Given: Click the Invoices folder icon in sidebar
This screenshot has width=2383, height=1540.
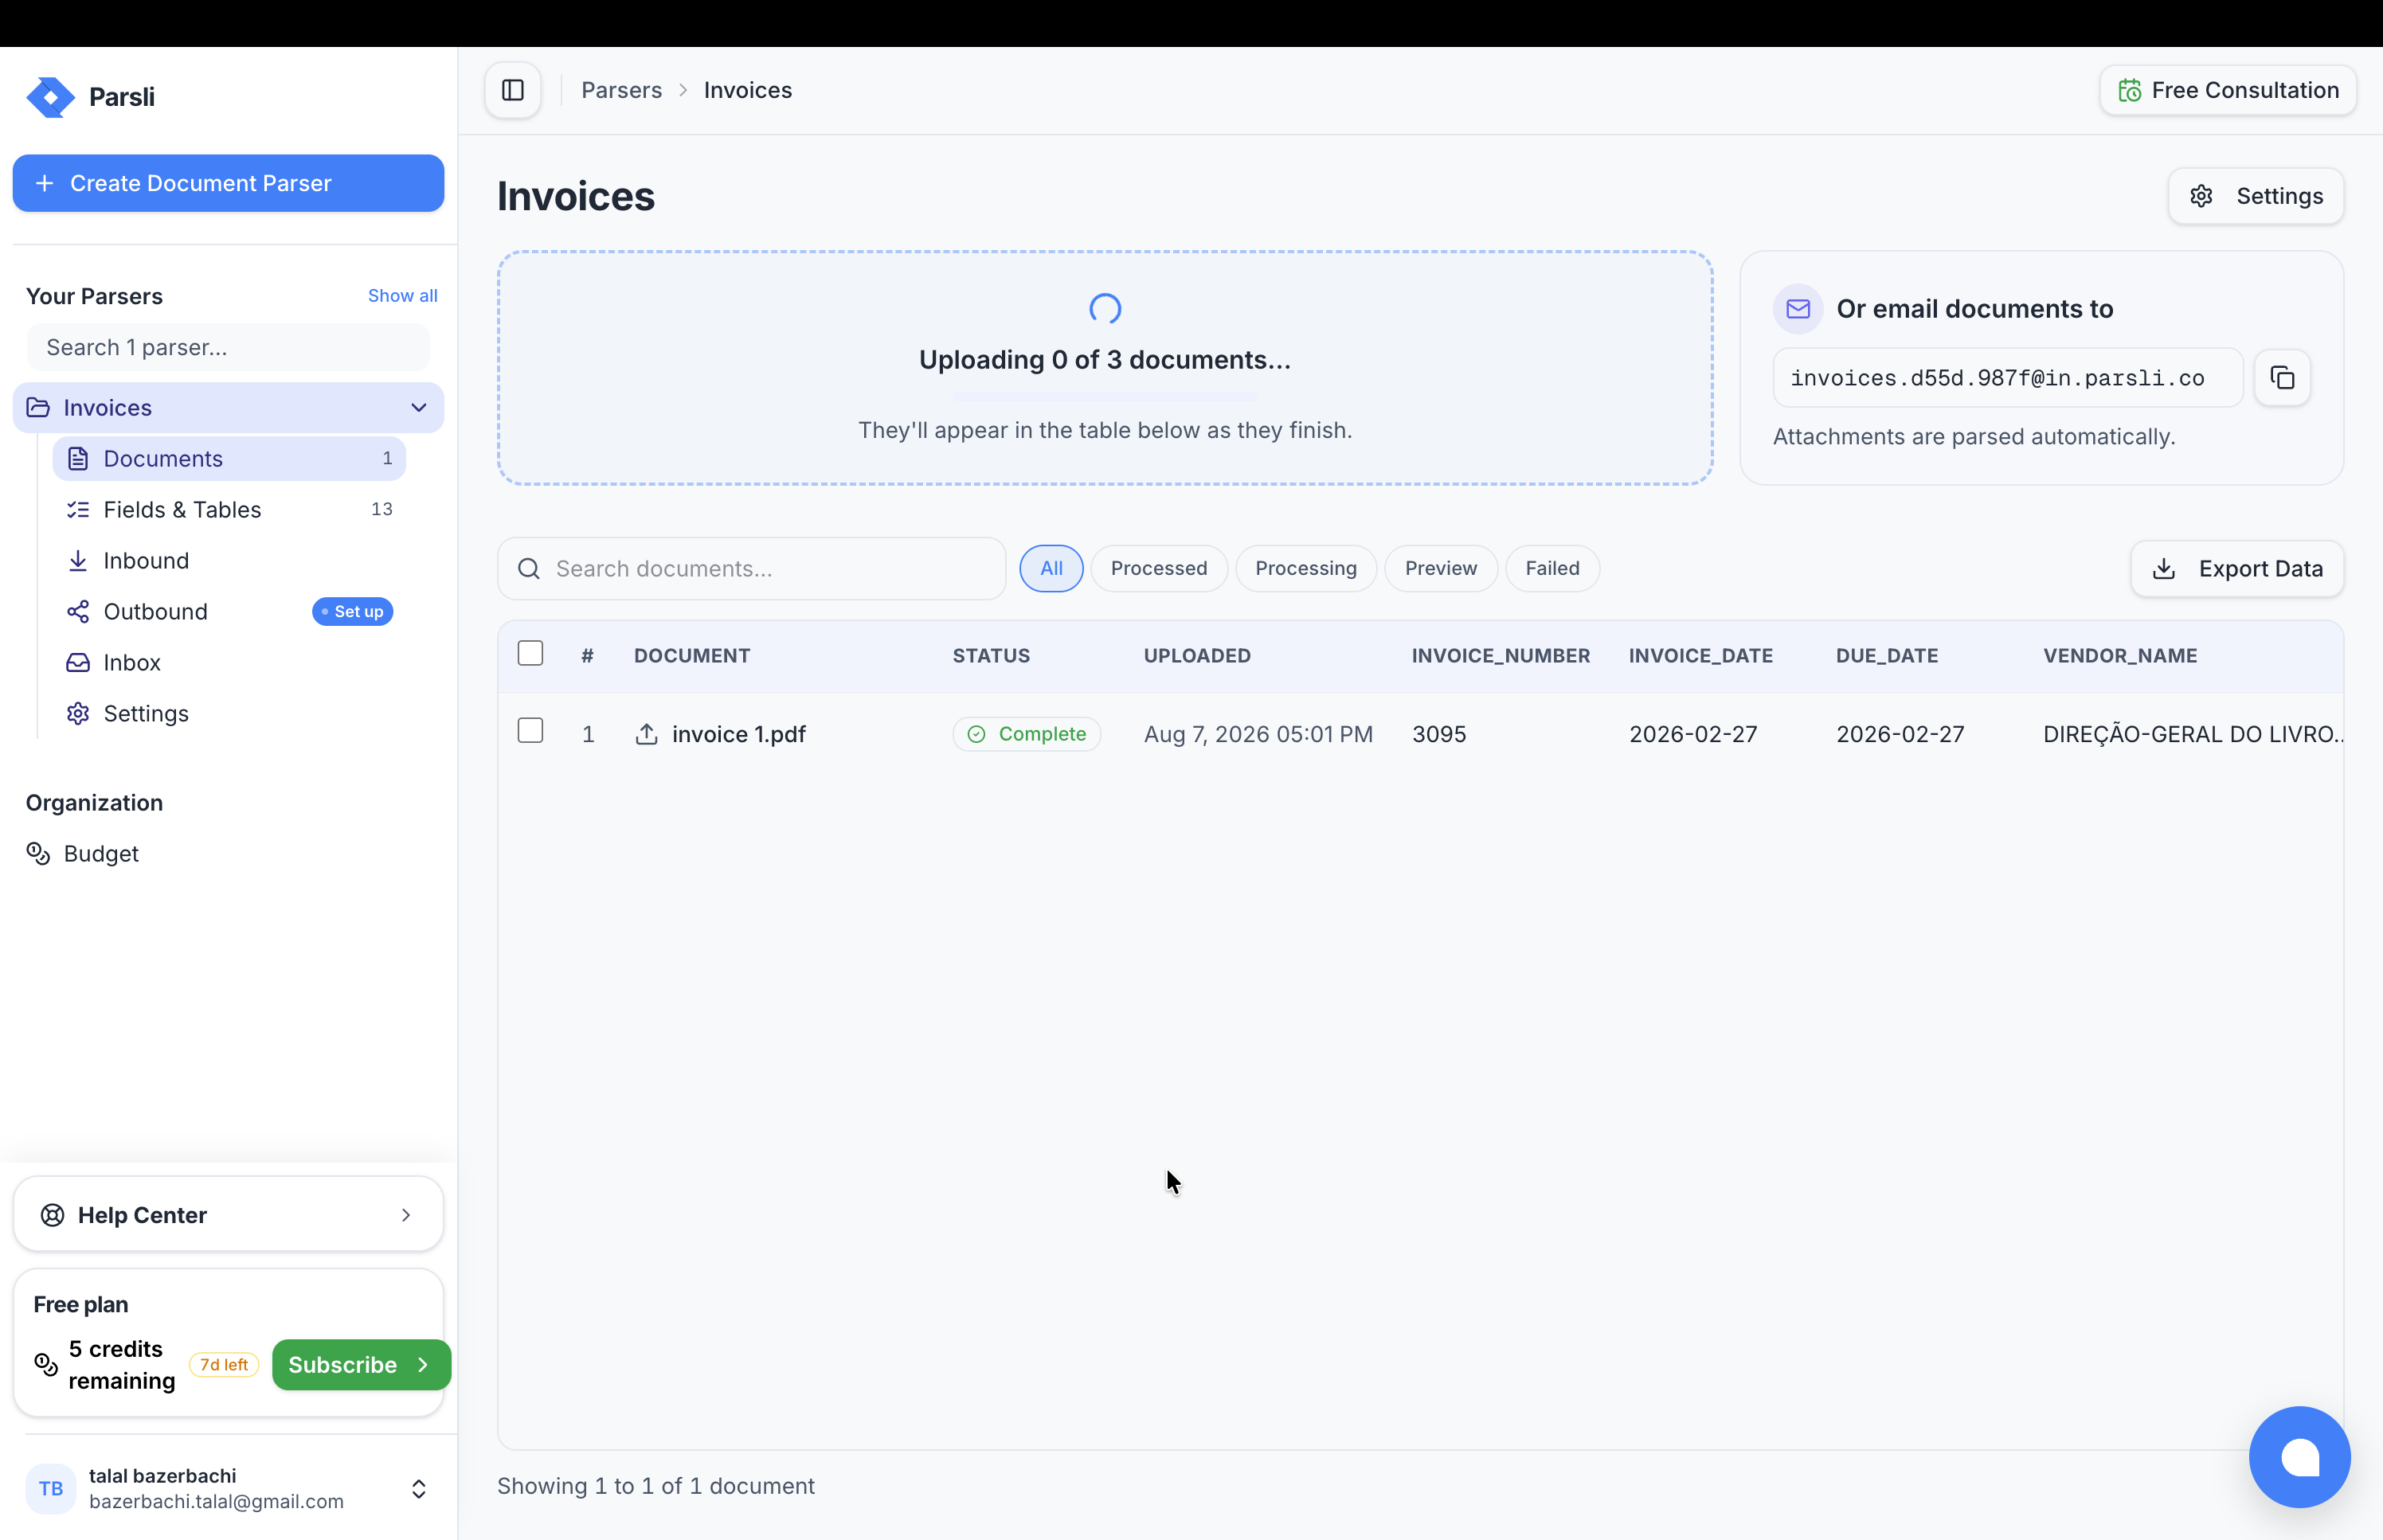Looking at the screenshot, I should [38, 408].
